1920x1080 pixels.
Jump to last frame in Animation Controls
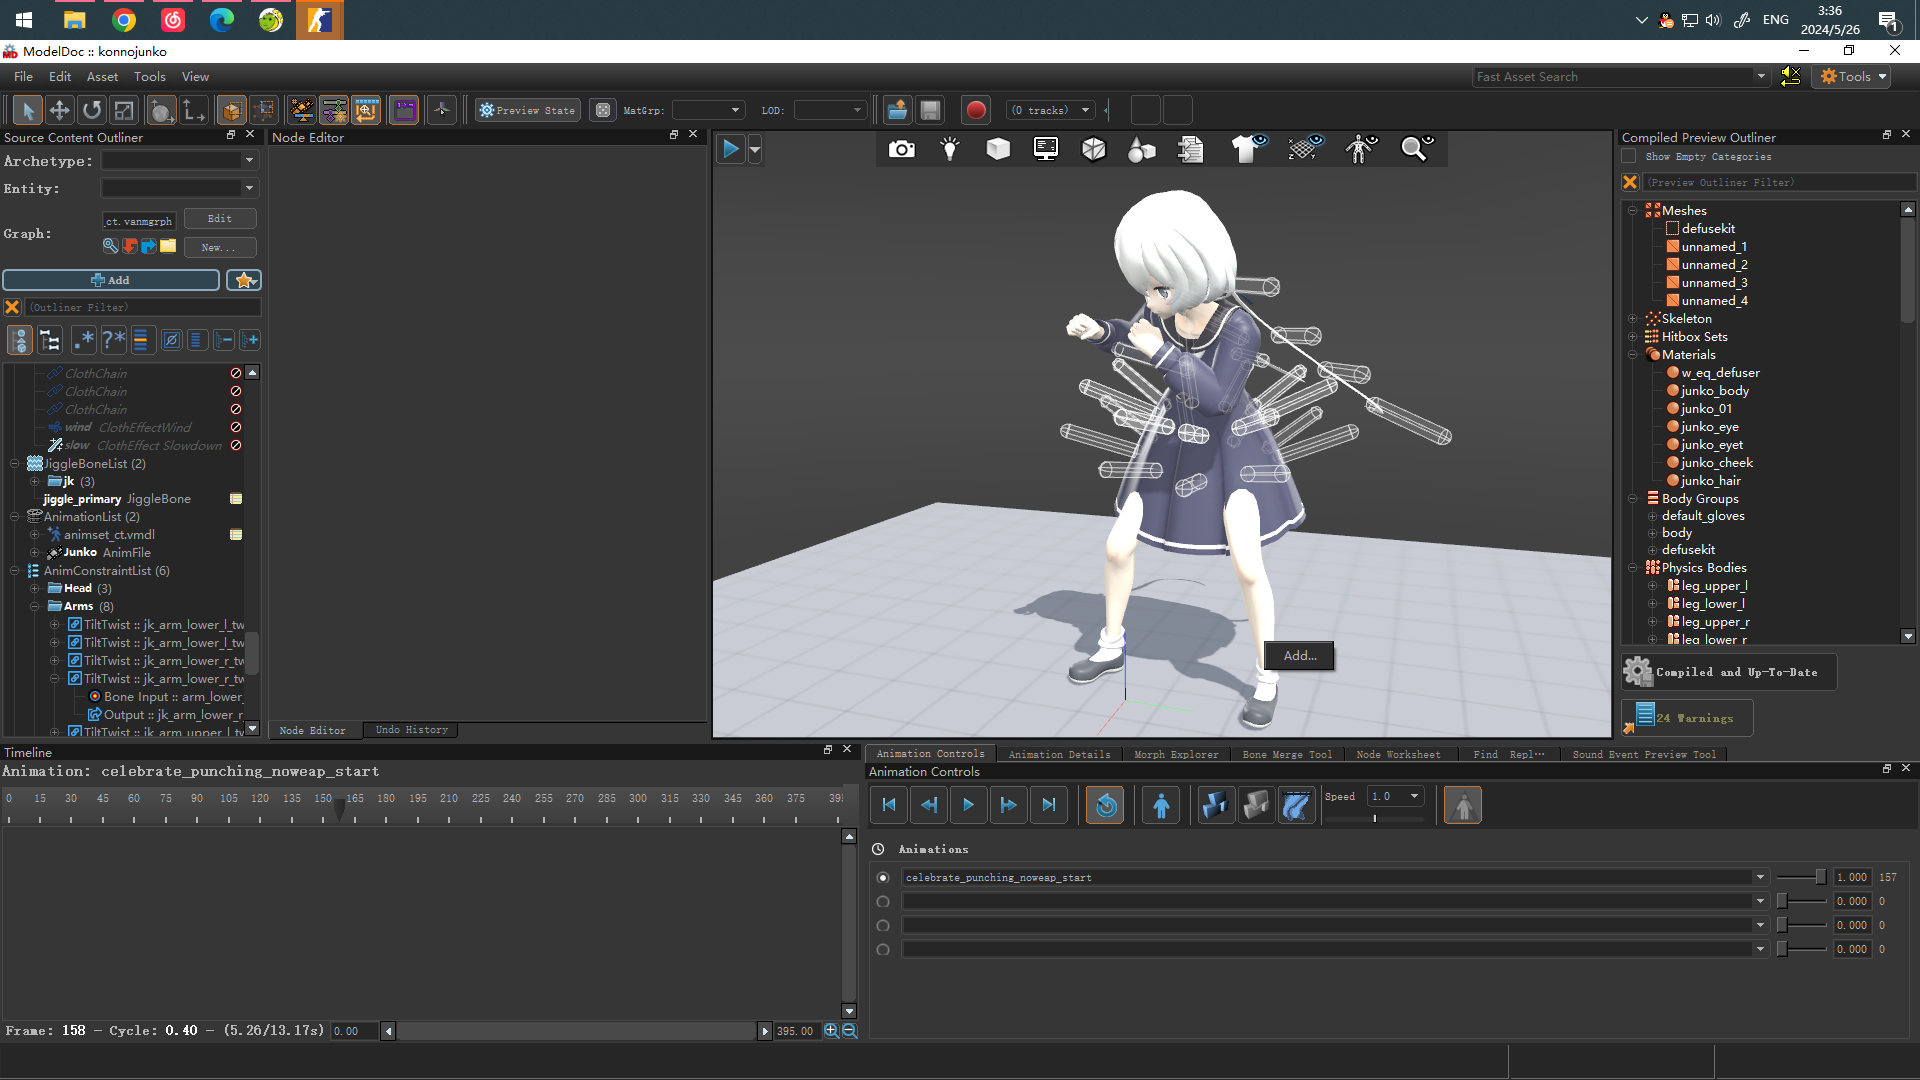point(1049,805)
